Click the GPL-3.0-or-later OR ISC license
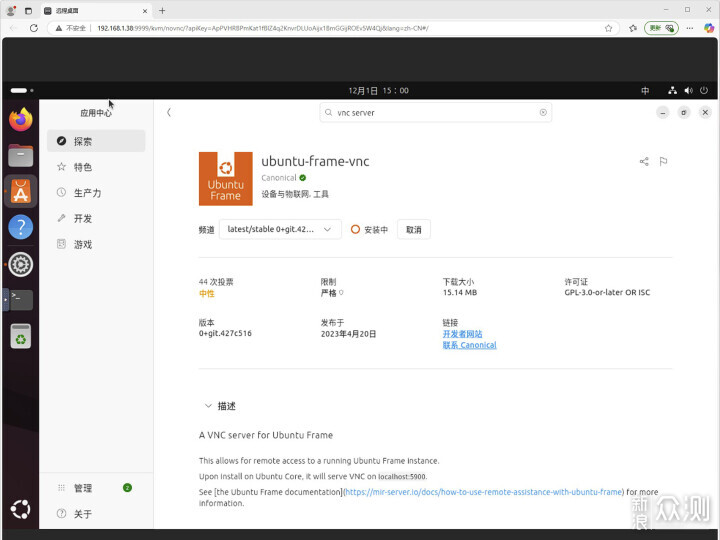Viewport: 720px width, 540px height. pyautogui.click(x=607, y=292)
